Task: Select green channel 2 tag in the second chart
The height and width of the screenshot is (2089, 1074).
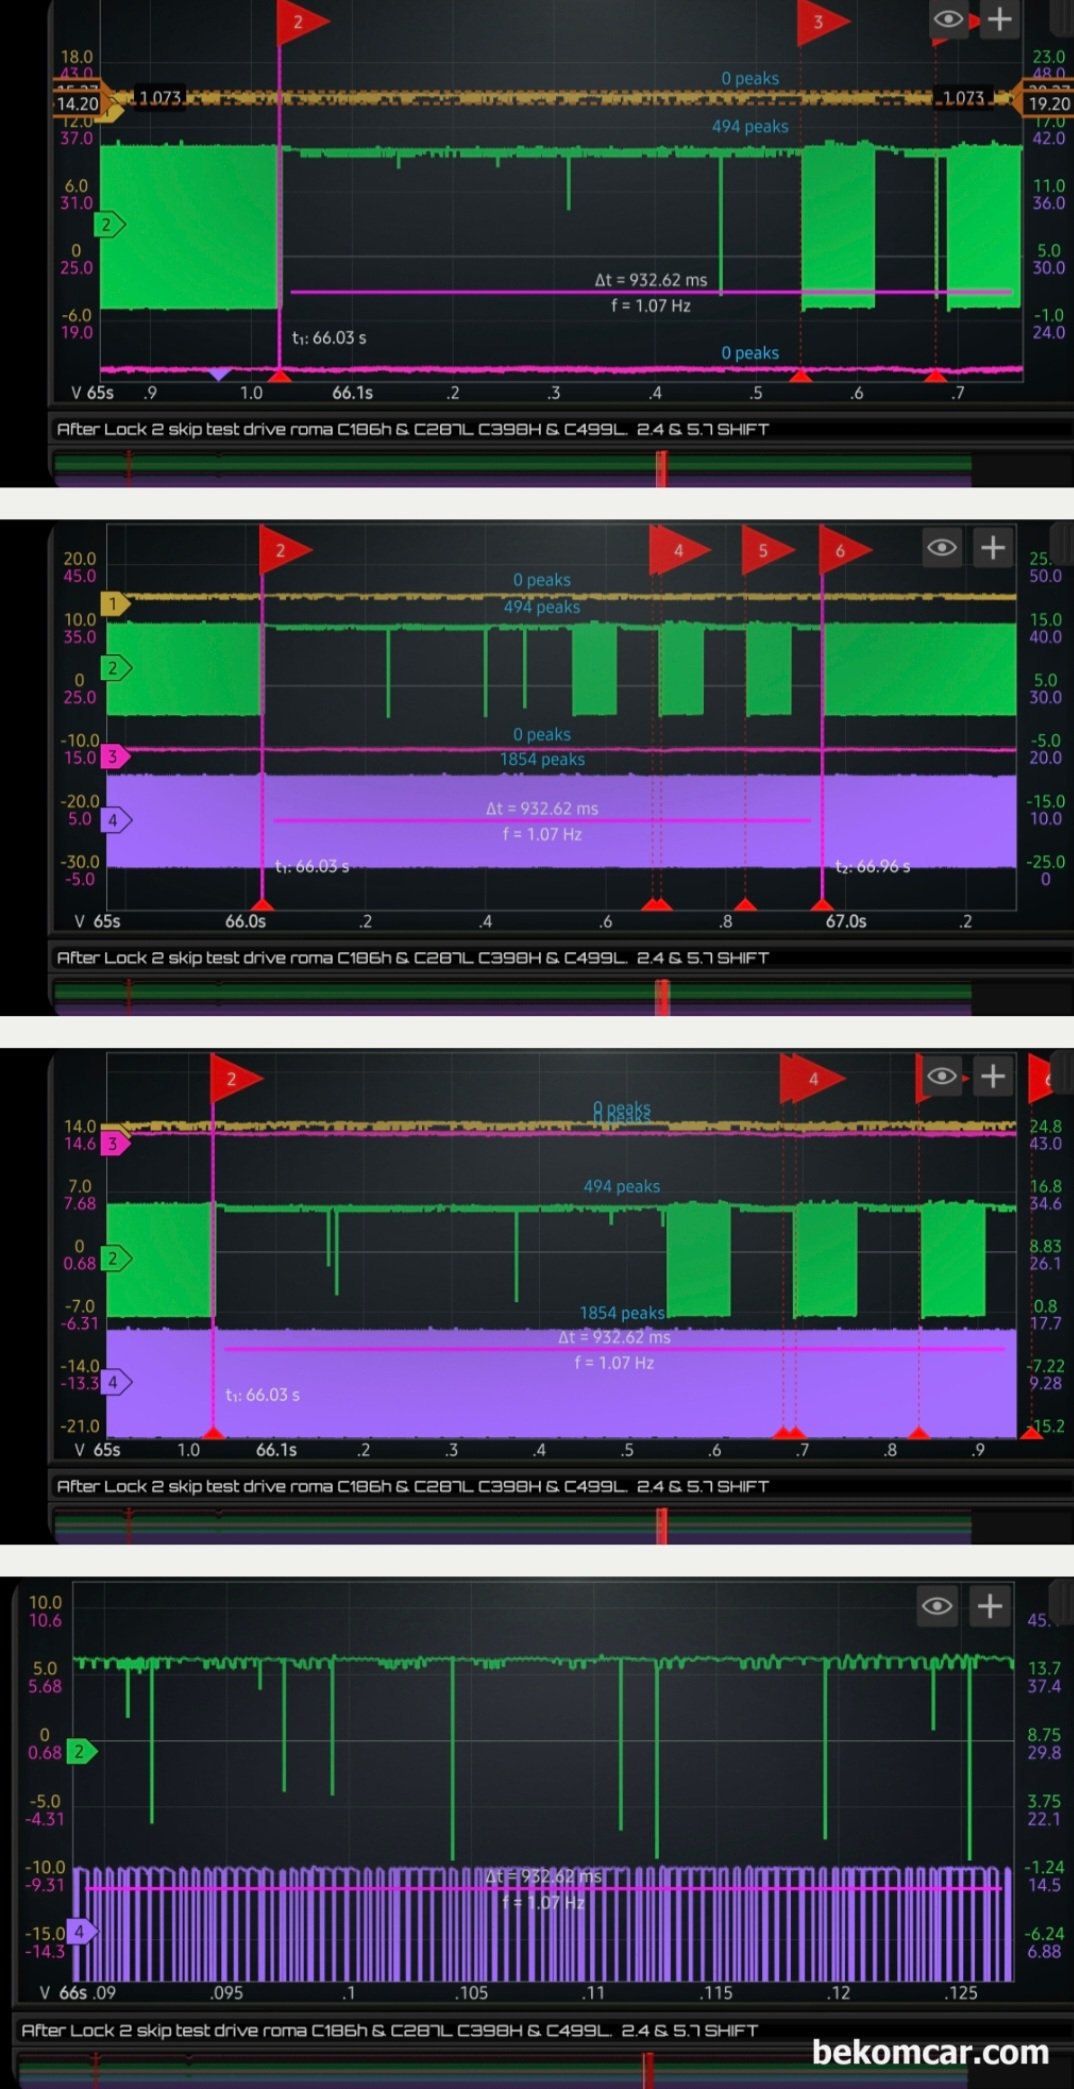Action: [x=115, y=668]
